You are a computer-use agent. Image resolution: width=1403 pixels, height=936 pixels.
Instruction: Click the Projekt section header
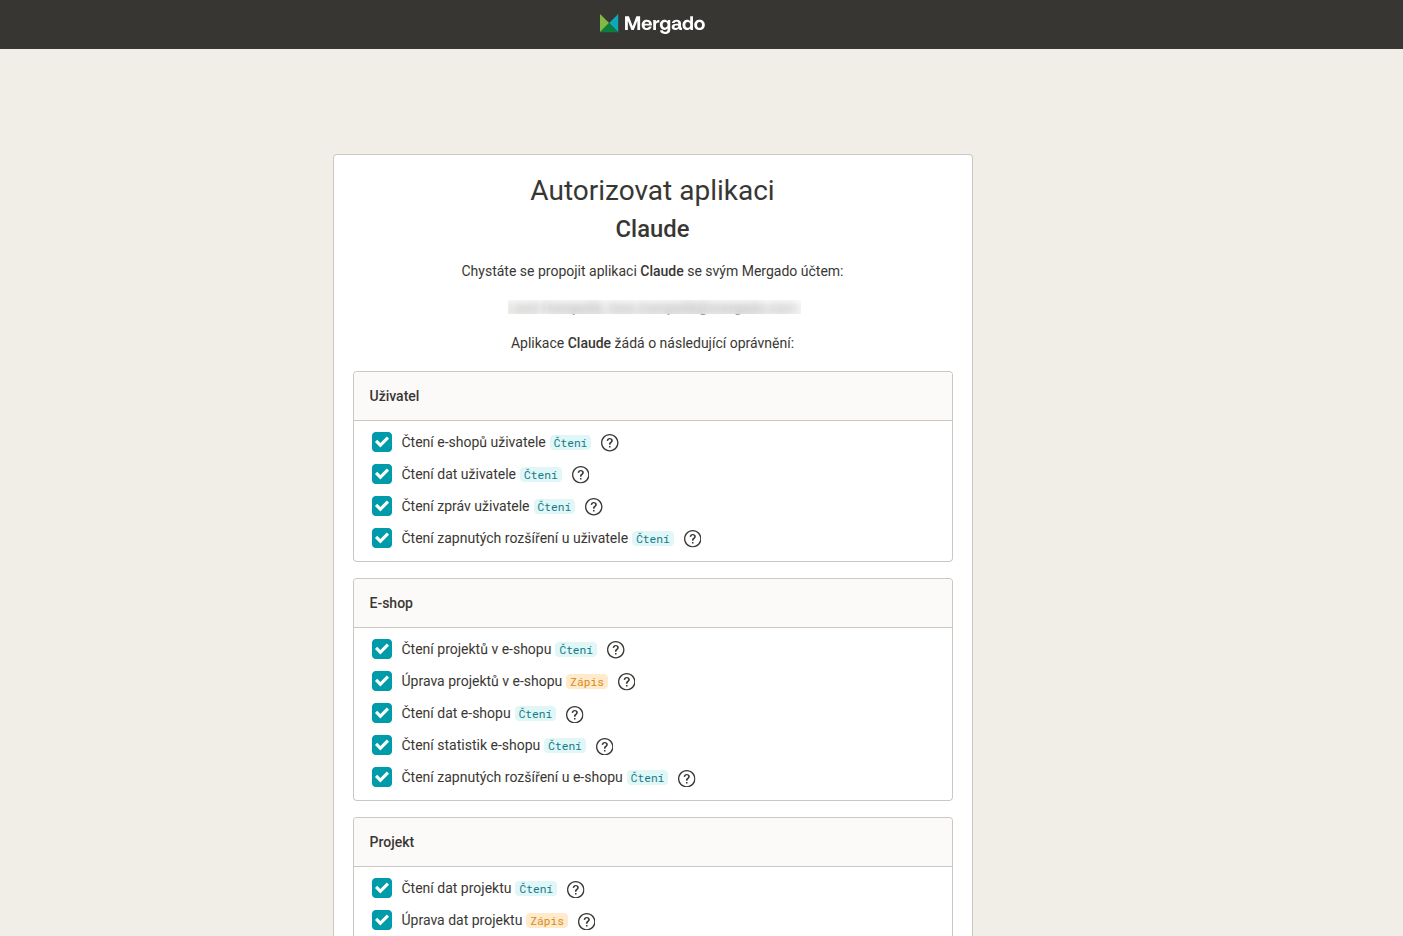point(653,842)
